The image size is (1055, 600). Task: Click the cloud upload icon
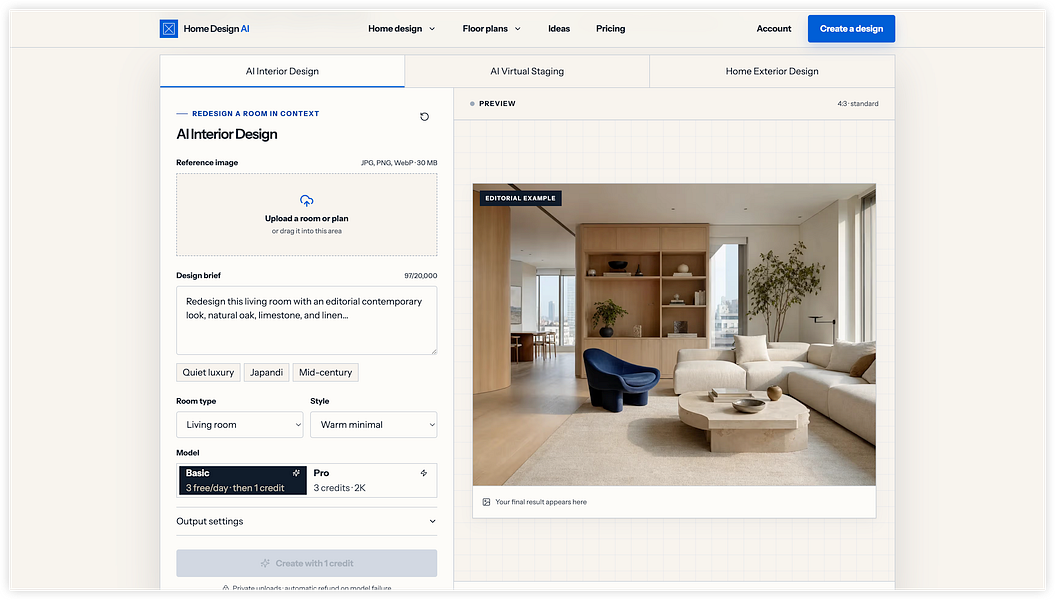click(x=307, y=200)
